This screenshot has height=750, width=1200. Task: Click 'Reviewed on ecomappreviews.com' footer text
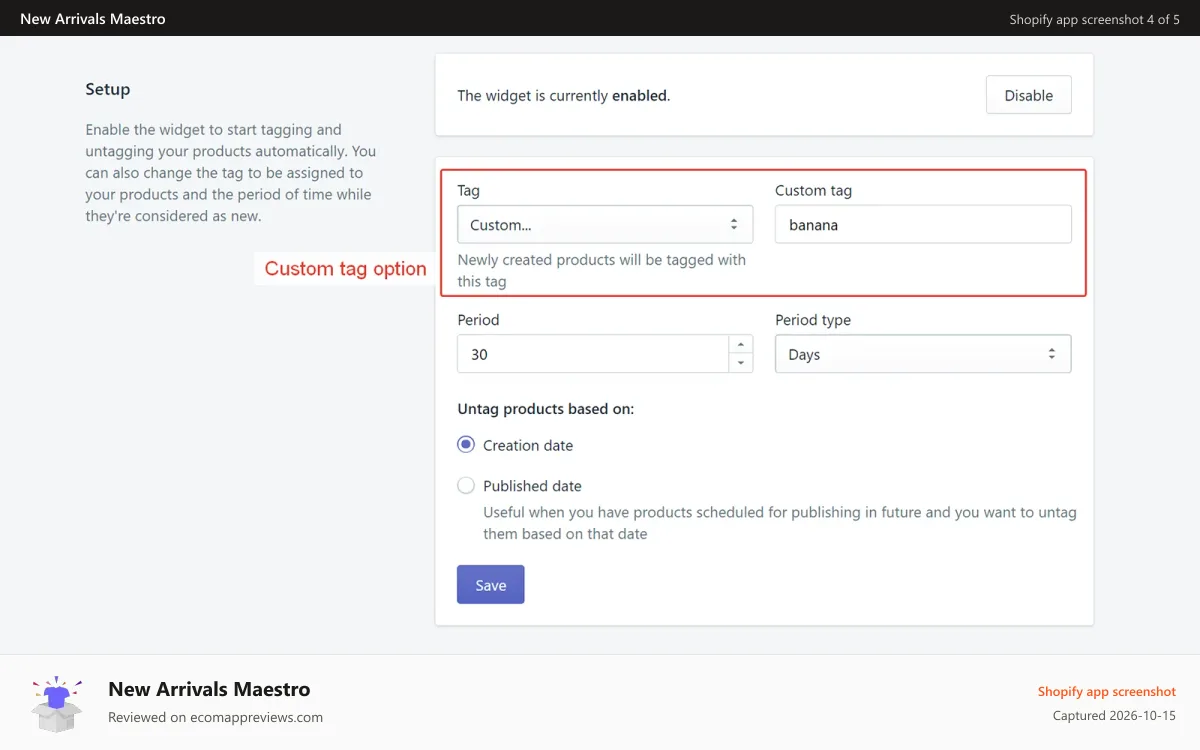click(215, 717)
